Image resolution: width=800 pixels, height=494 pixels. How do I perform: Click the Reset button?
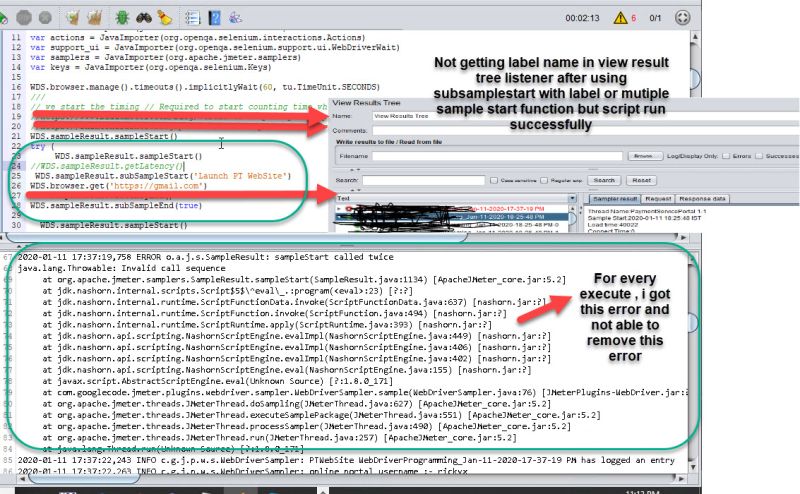(x=641, y=180)
